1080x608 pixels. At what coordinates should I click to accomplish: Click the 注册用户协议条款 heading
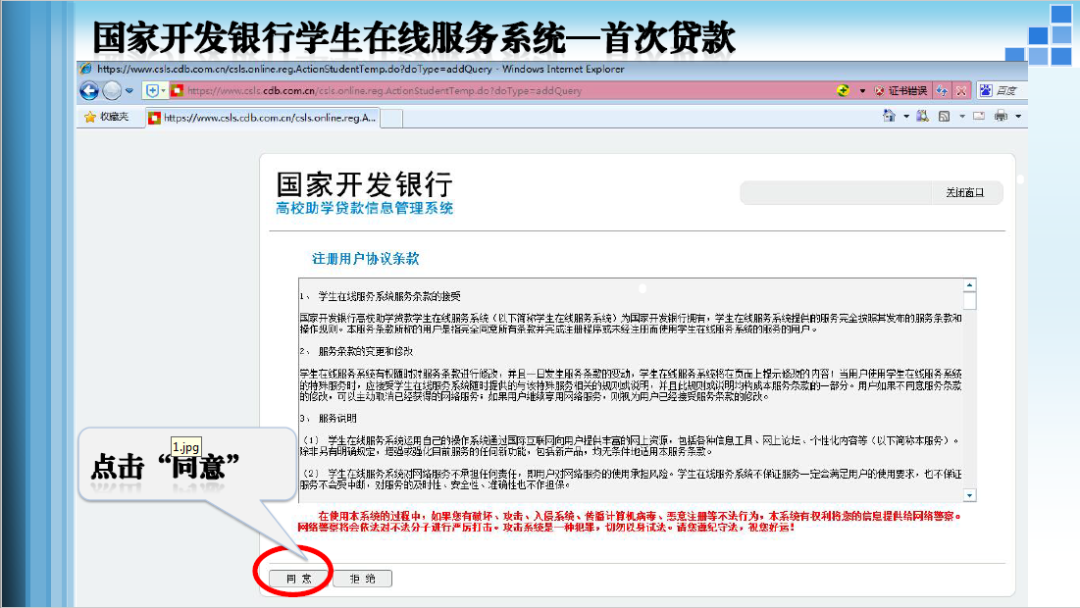366,259
